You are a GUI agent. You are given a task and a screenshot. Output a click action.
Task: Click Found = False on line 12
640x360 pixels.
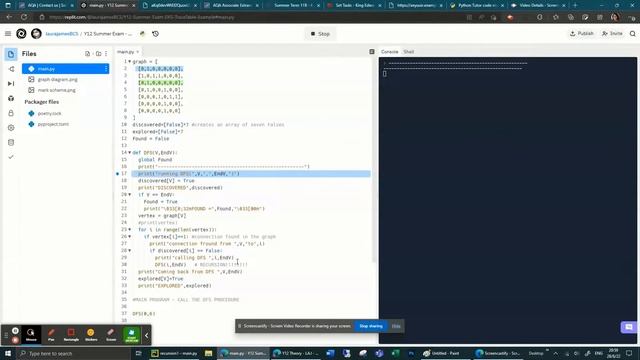tap(151, 139)
